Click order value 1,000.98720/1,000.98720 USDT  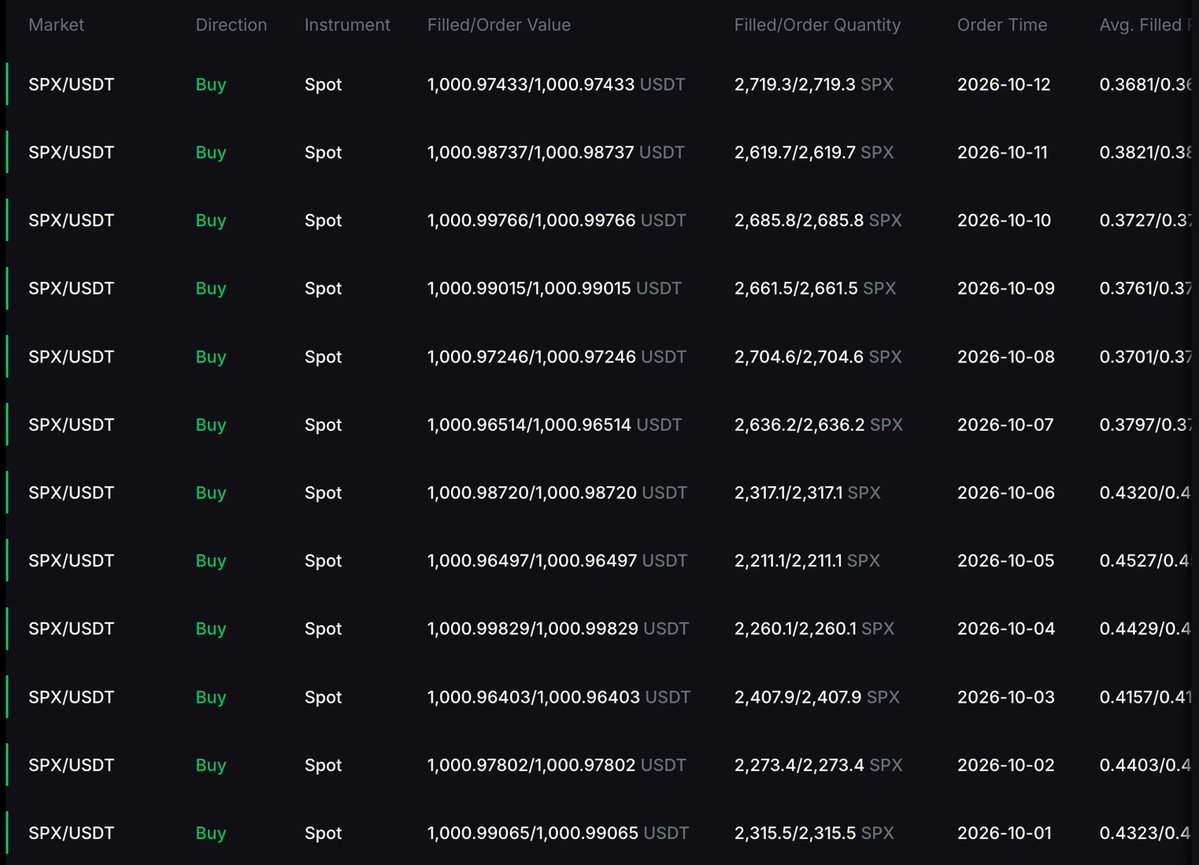point(557,493)
